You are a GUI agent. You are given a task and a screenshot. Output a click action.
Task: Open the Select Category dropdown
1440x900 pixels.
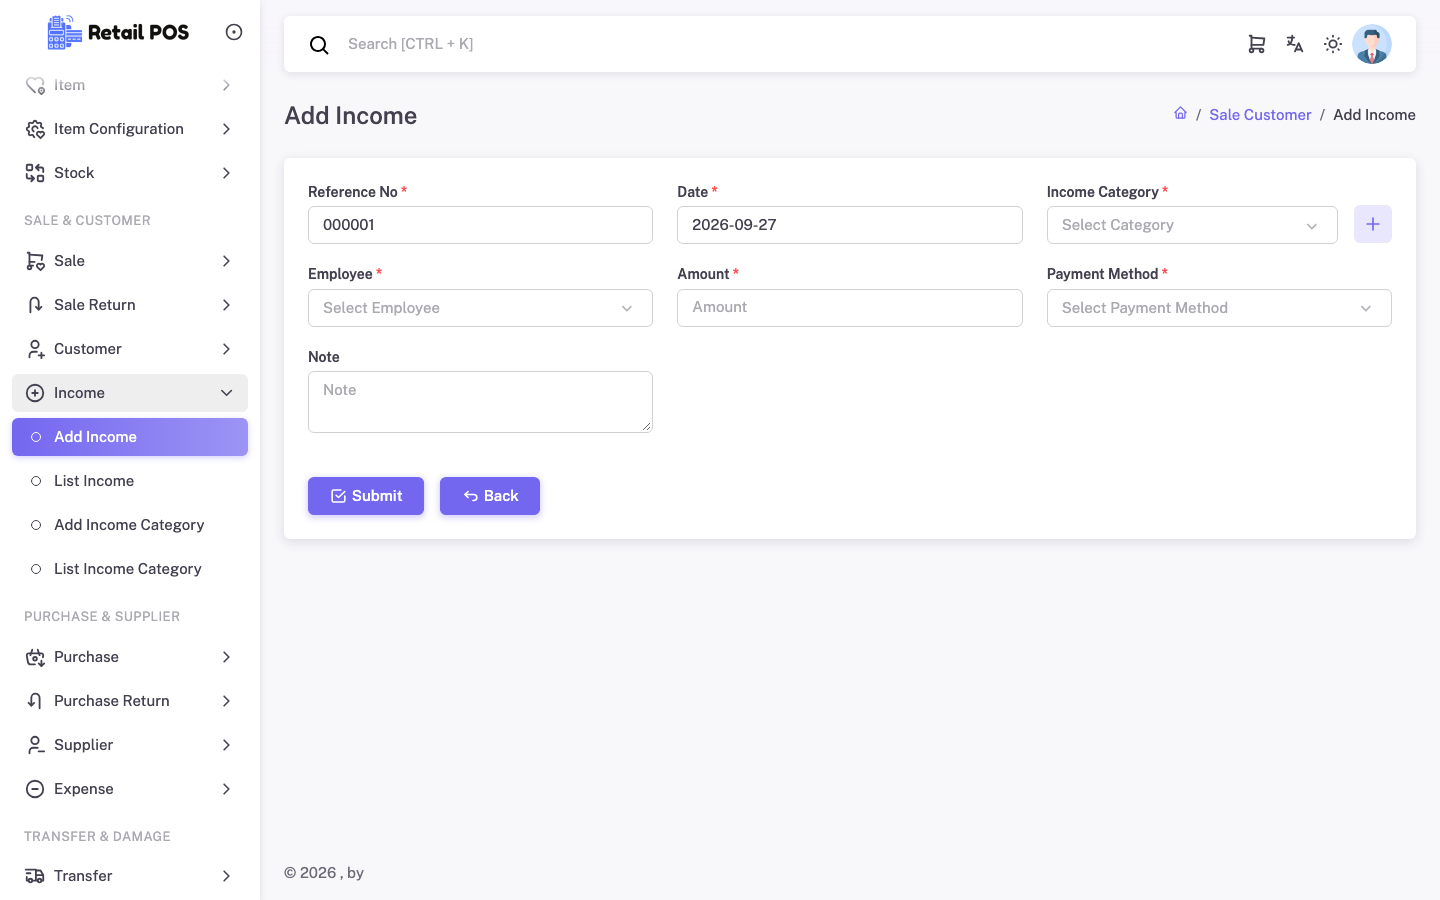tap(1192, 225)
